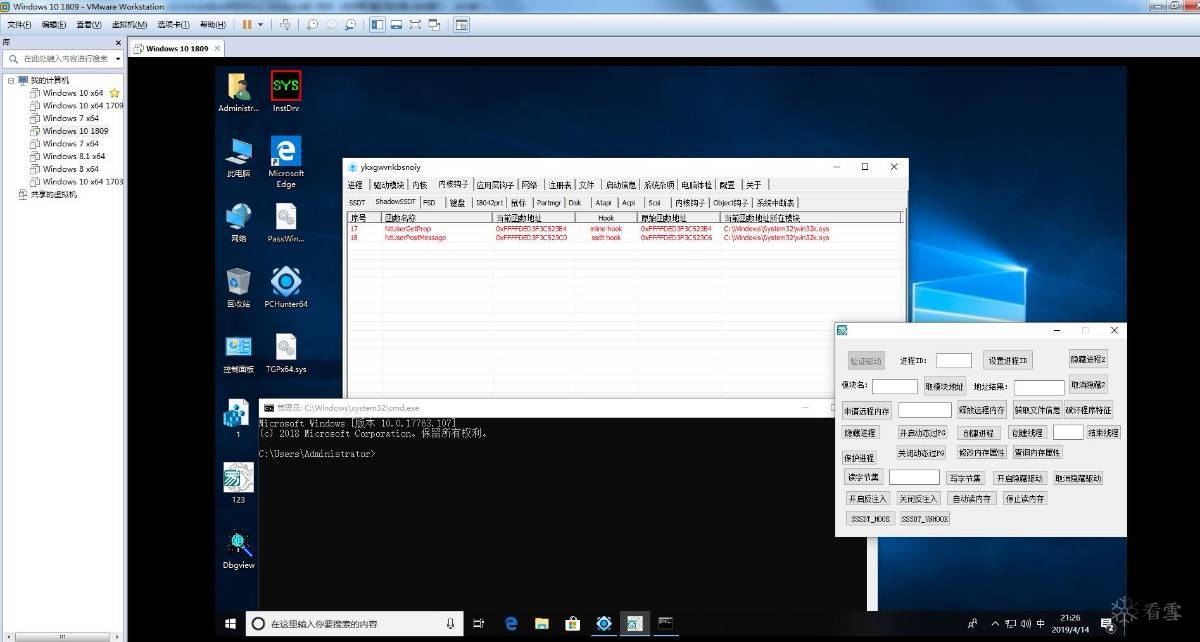Image resolution: width=1200 pixels, height=642 pixels.
Task: Open the power options dropdown arrow beside pause
Action: point(261,24)
